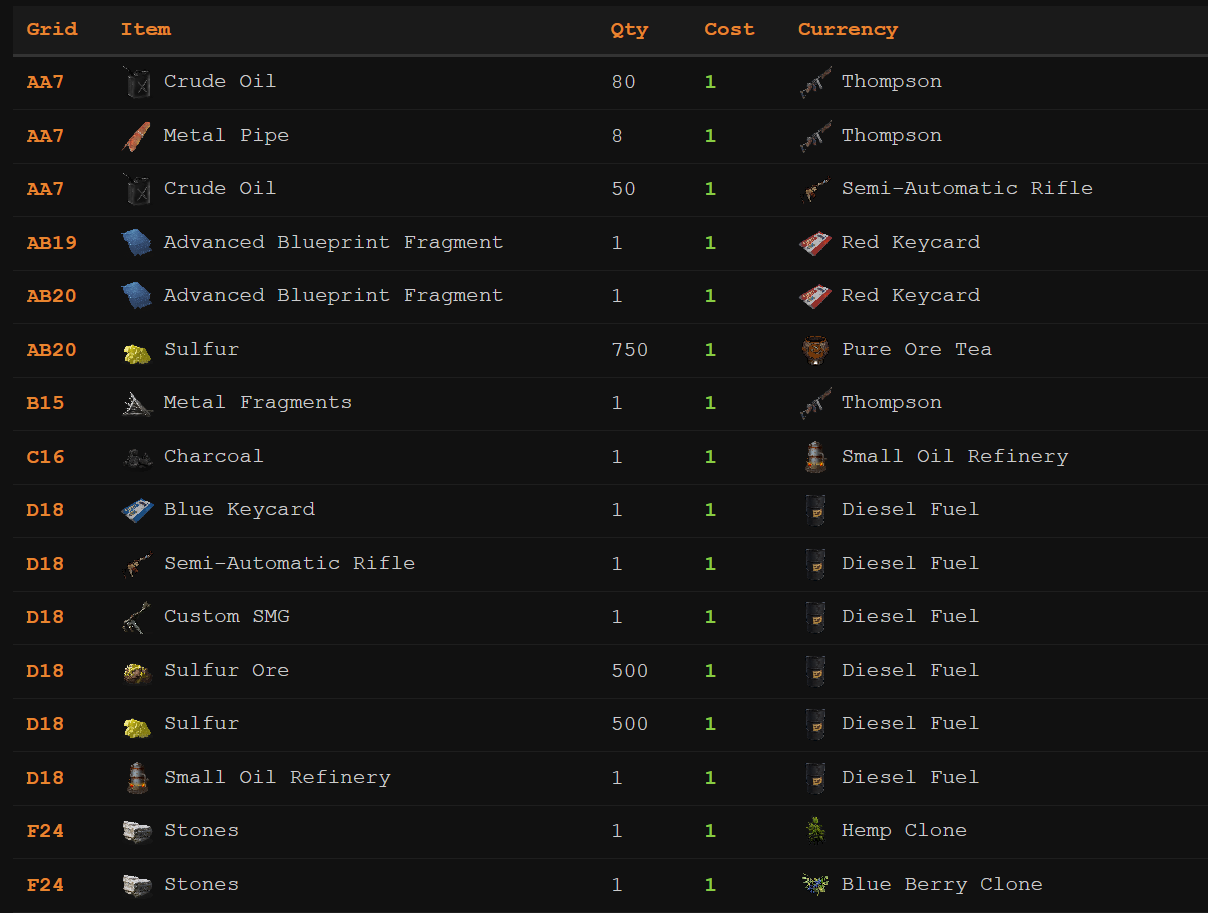Click the Metal Fragments item icon

pyautogui.click(x=137, y=403)
